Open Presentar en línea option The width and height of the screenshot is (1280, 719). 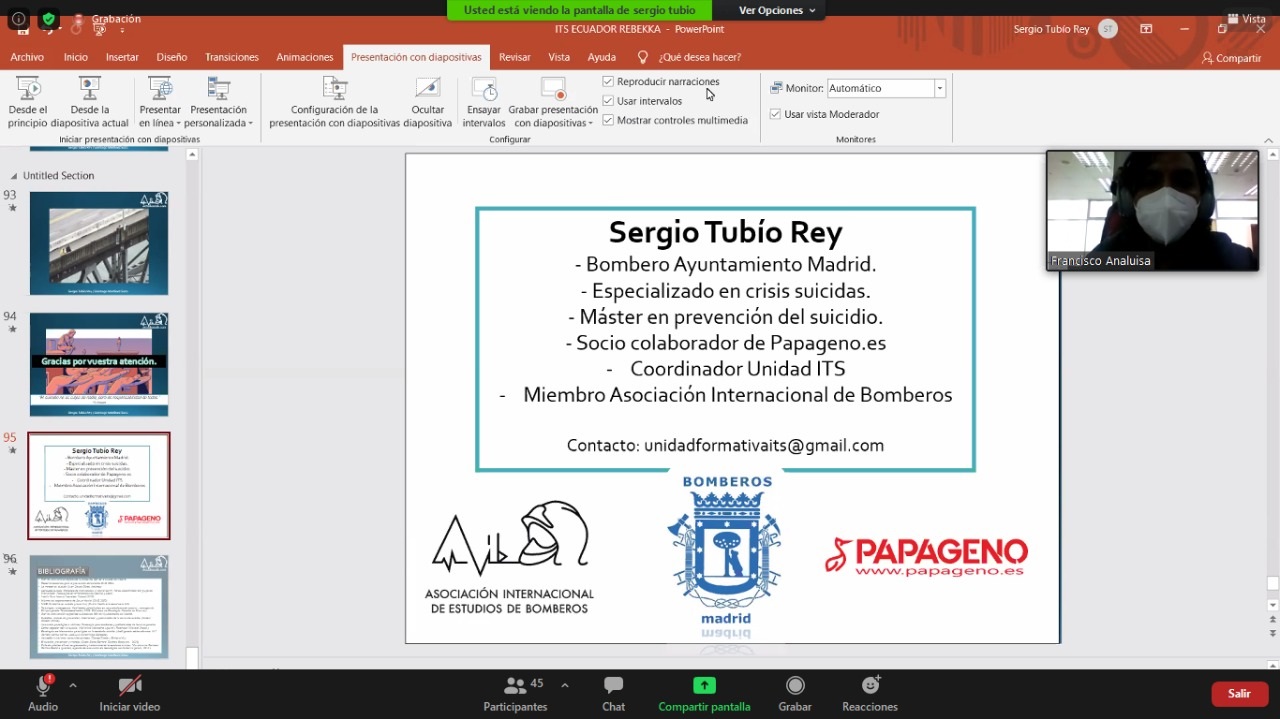pos(160,102)
